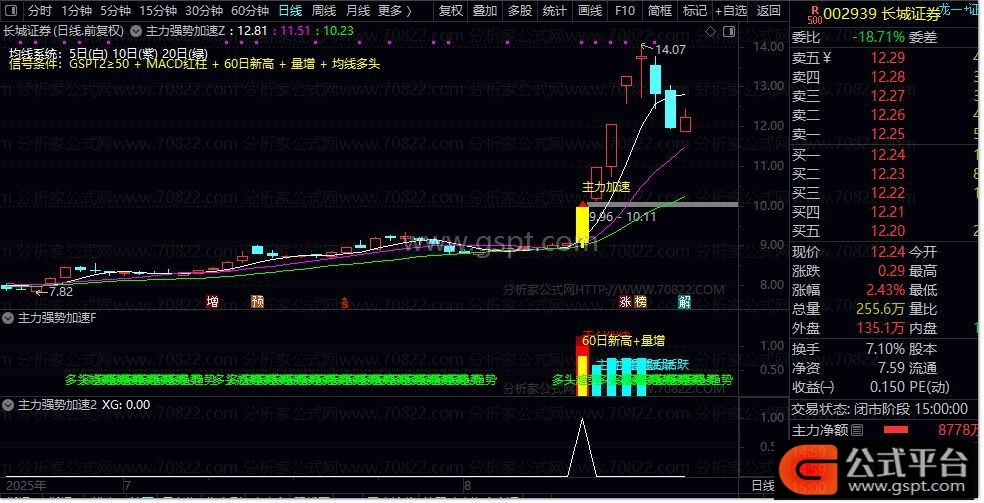Select the 5分钟 timeframe
This screenshot has height=503, width=984.
[x=115, y=11]
